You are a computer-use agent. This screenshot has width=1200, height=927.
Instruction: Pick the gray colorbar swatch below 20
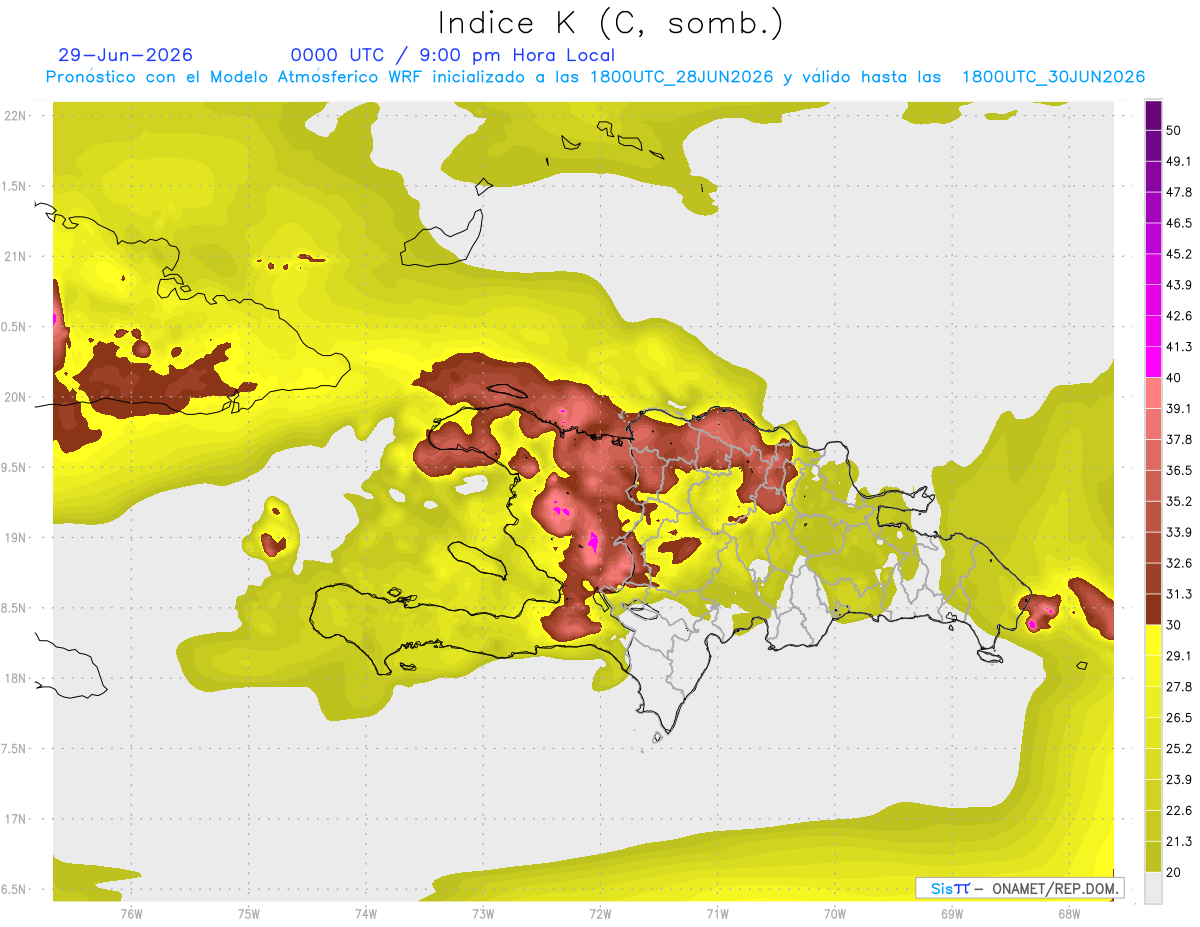[1153, 888]
